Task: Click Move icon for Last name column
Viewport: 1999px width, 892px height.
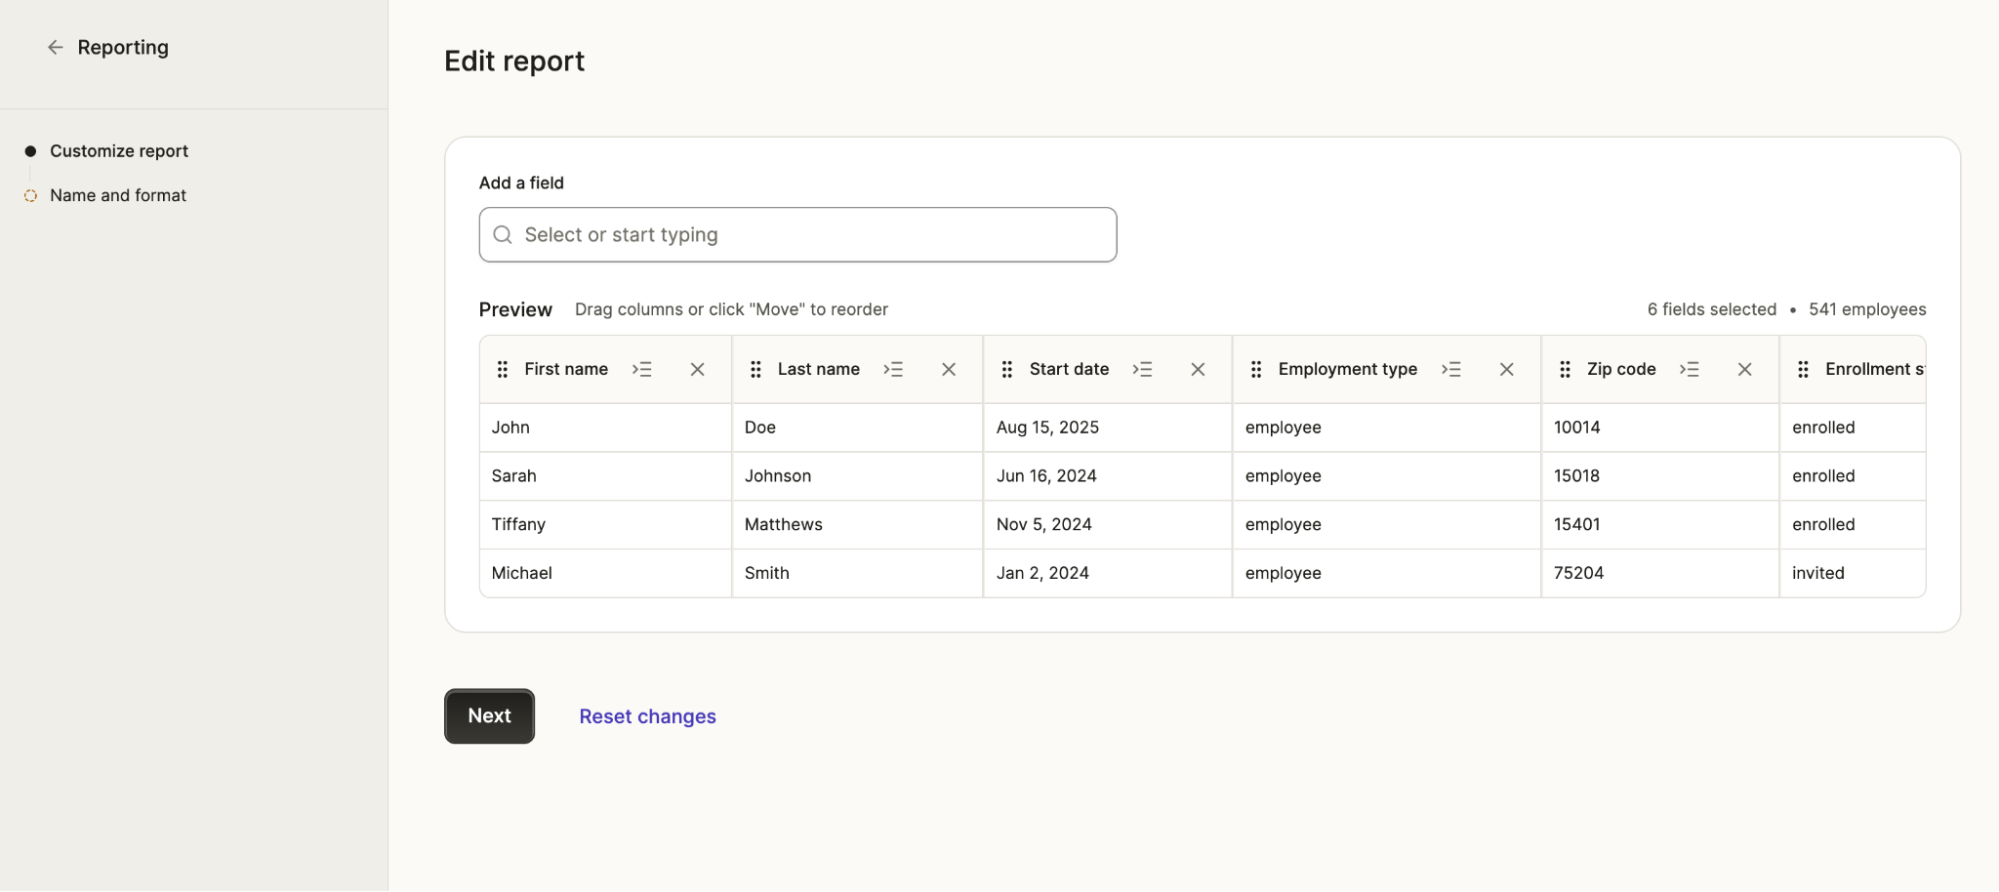Action: pos(893,370)
